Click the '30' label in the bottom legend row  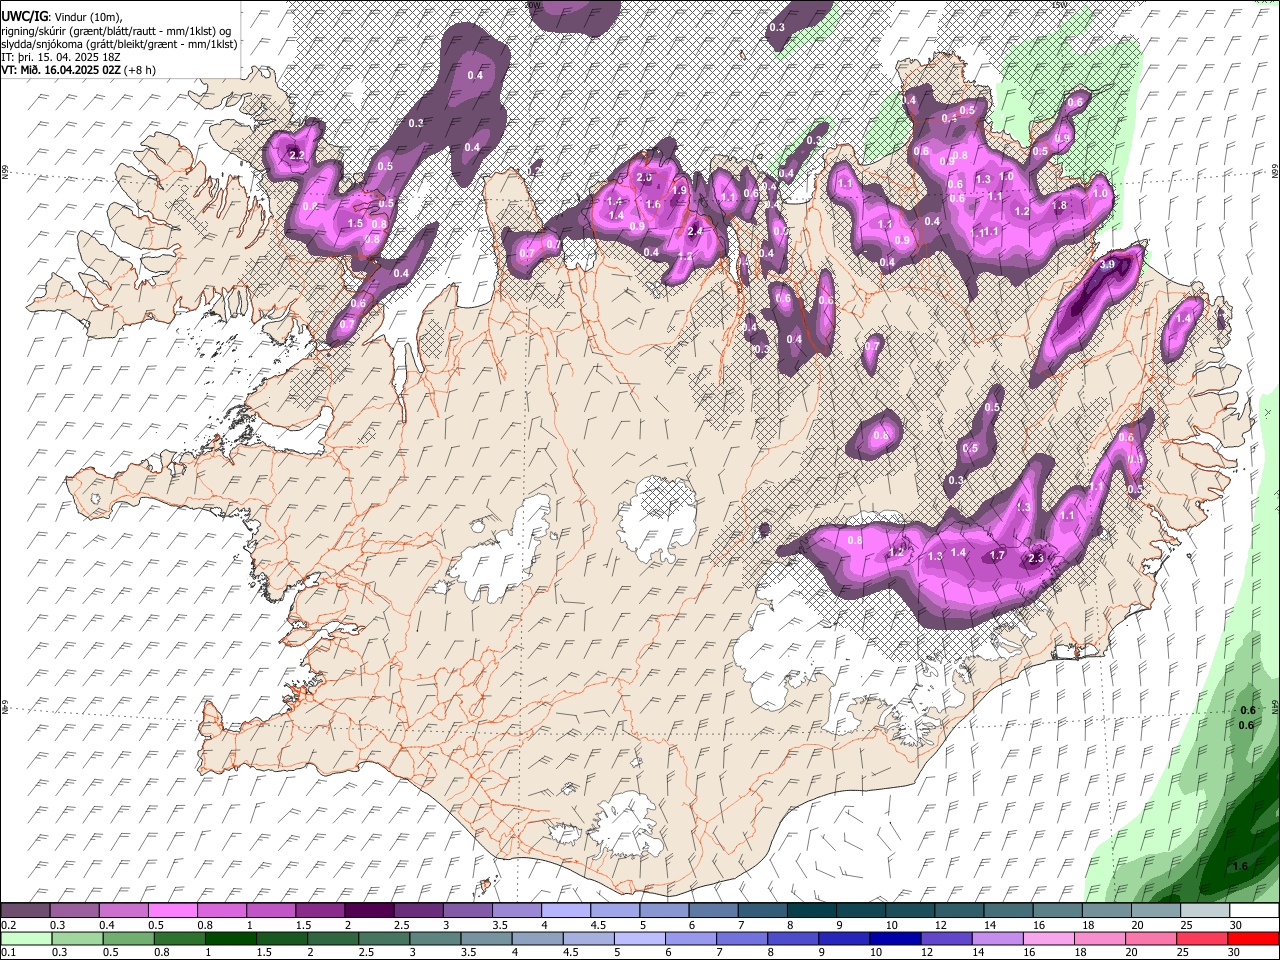click(x=1236, y=952)
